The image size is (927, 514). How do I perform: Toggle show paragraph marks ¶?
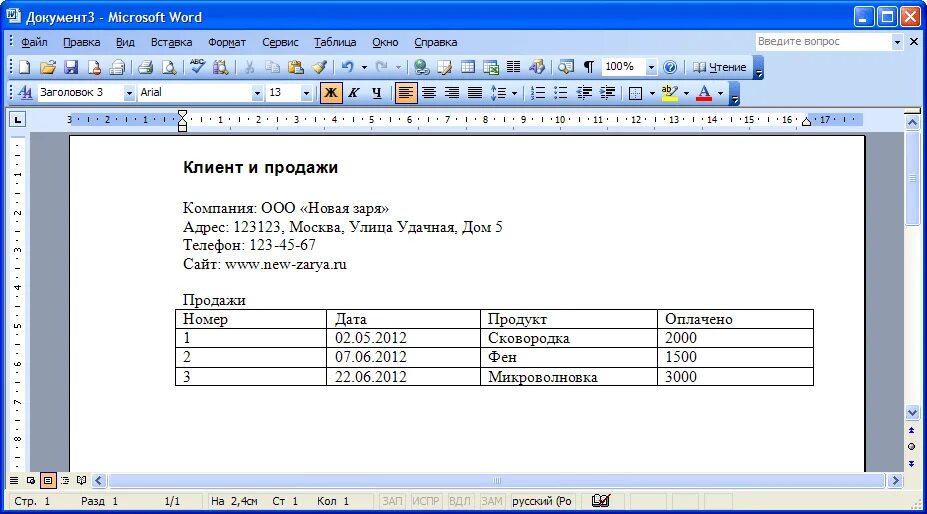pos(589,67)
